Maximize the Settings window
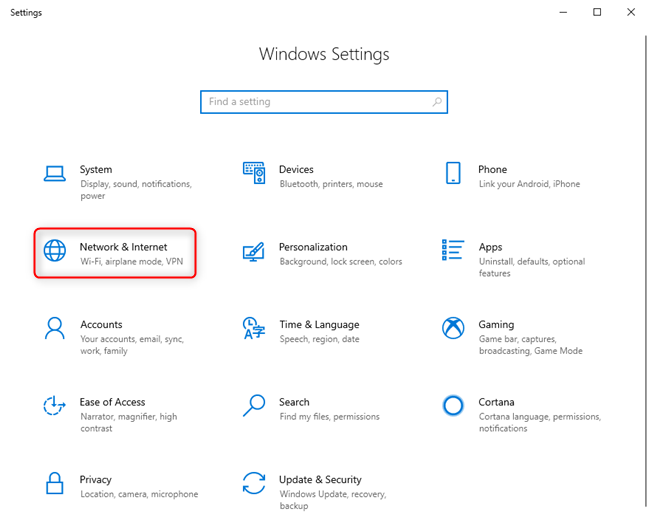 597,12
